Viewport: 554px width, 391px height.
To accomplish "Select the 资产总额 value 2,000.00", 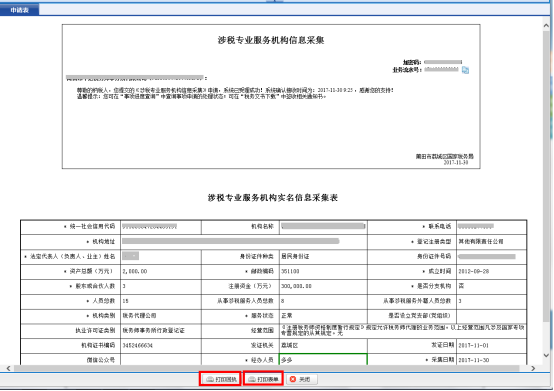I will pyautogui.click(x=135, y=271).
